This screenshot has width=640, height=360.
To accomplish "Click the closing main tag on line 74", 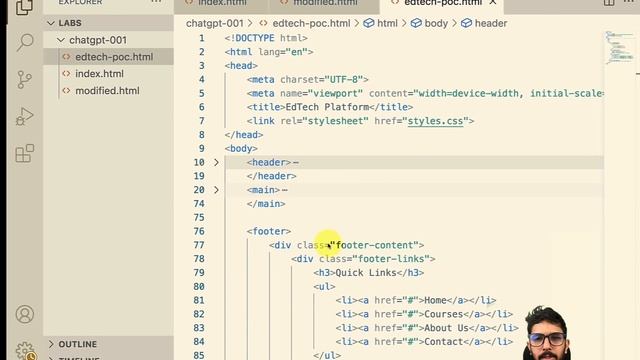I will tap(266, 204).
